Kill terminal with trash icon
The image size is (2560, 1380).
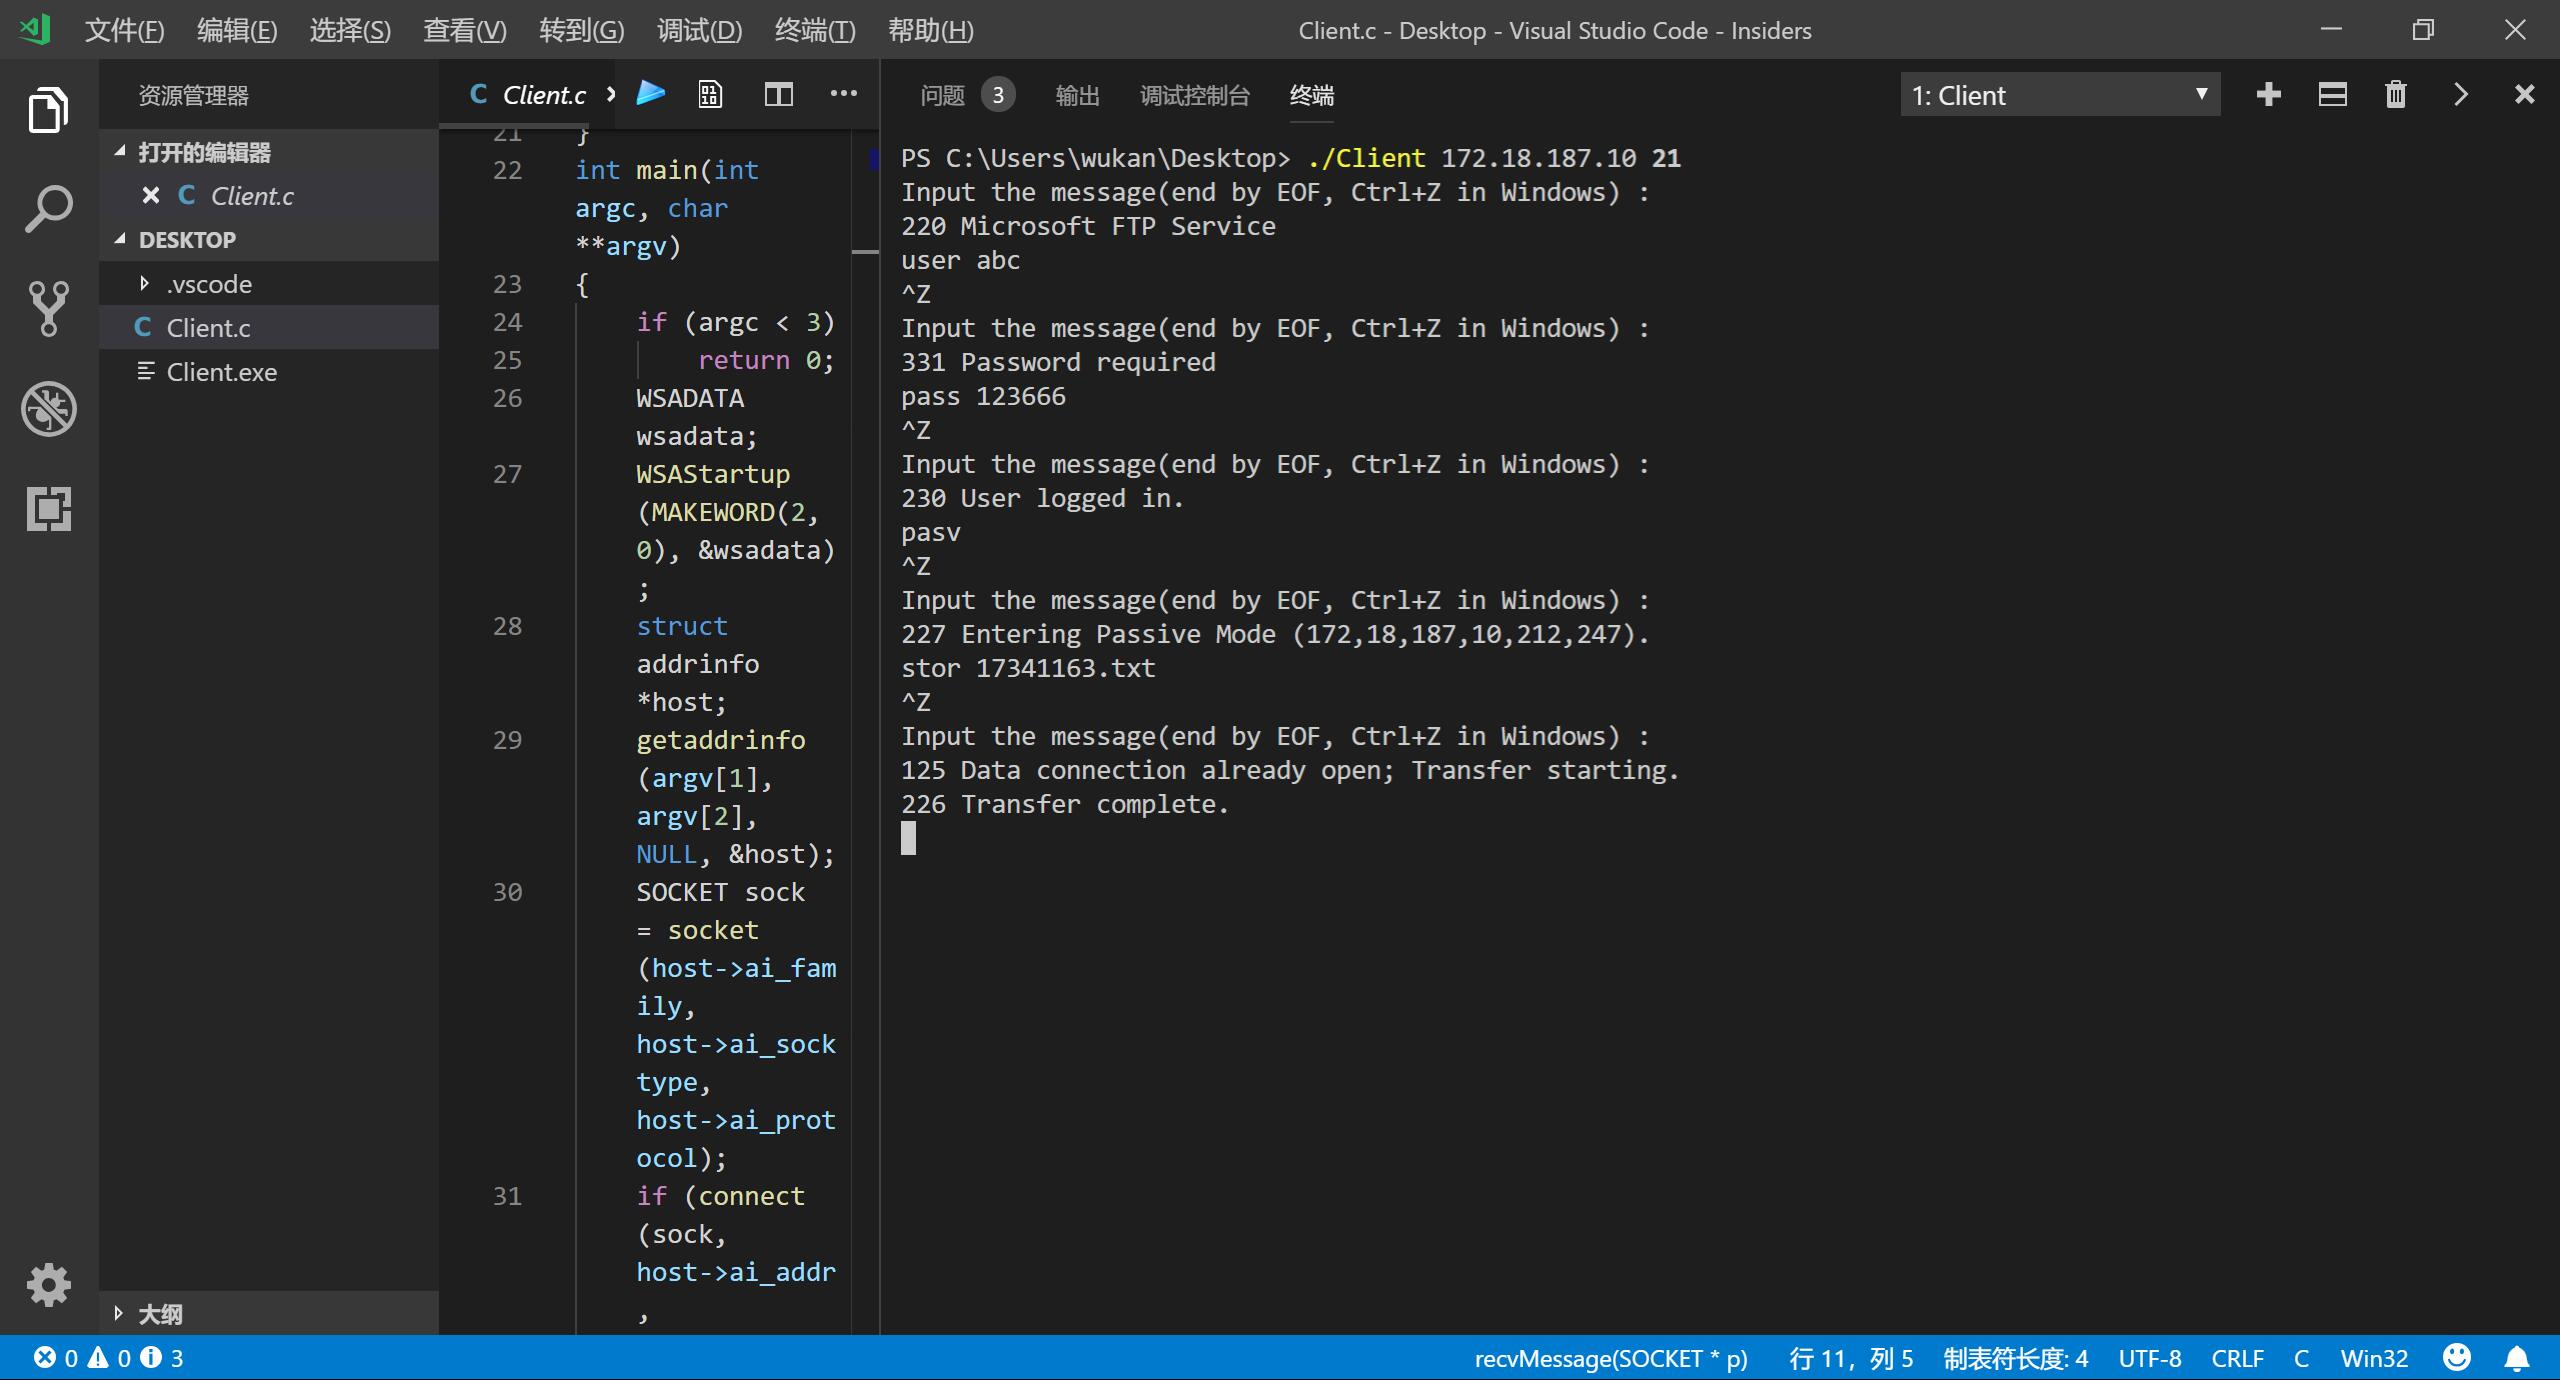pos(2395,95)
